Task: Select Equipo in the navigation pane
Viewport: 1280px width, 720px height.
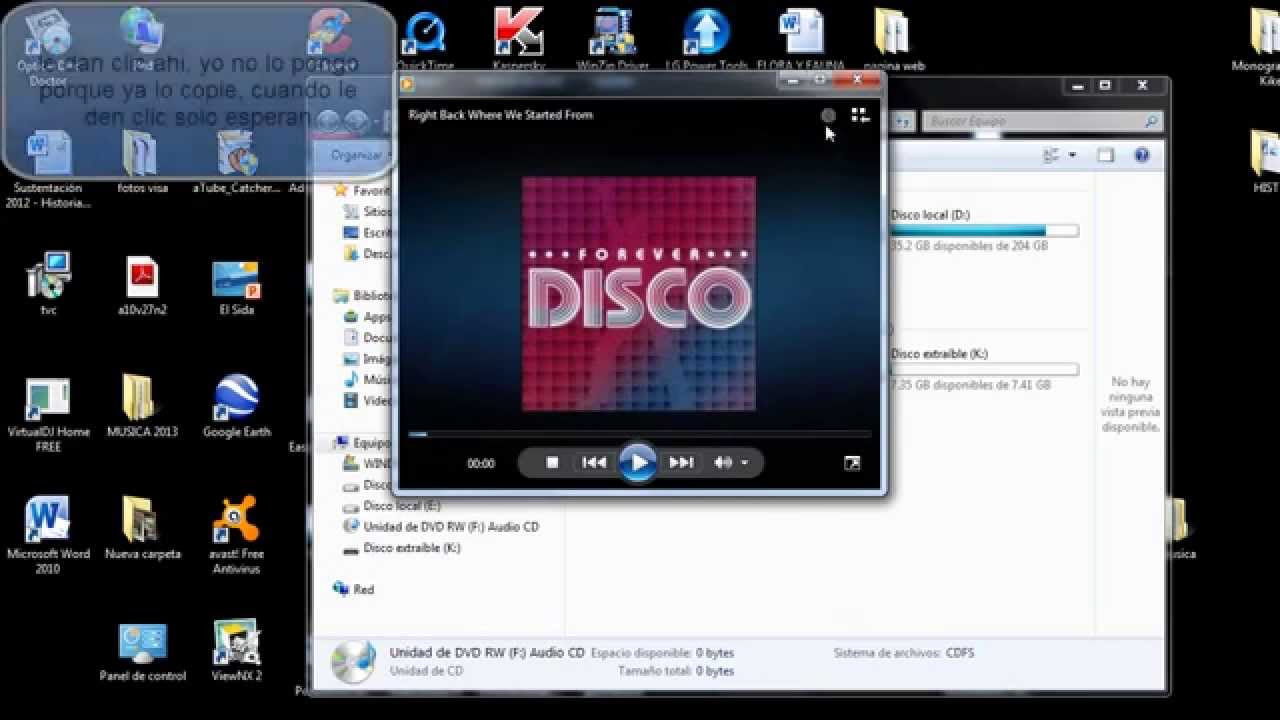Action: pyautogui.click(x=364, y=443)
